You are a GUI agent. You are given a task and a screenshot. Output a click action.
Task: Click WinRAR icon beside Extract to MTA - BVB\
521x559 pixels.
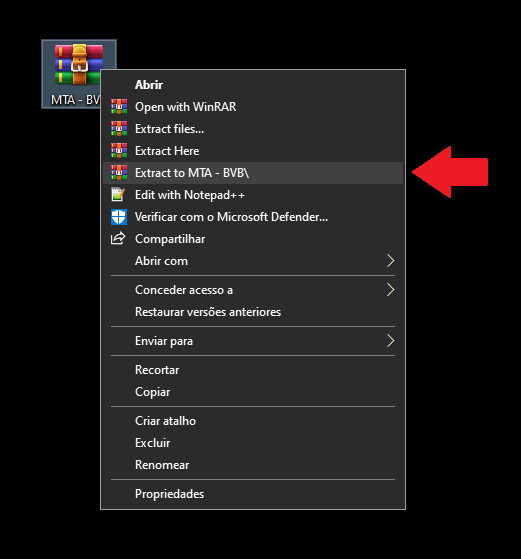[x=119, y=173]
